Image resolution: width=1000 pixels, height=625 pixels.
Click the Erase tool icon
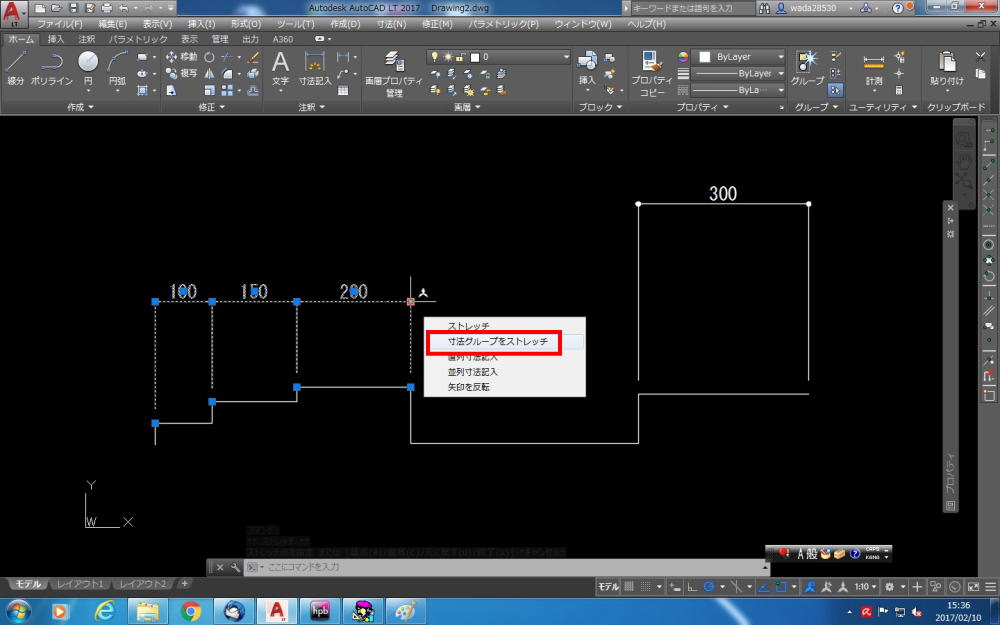[253, 57]
